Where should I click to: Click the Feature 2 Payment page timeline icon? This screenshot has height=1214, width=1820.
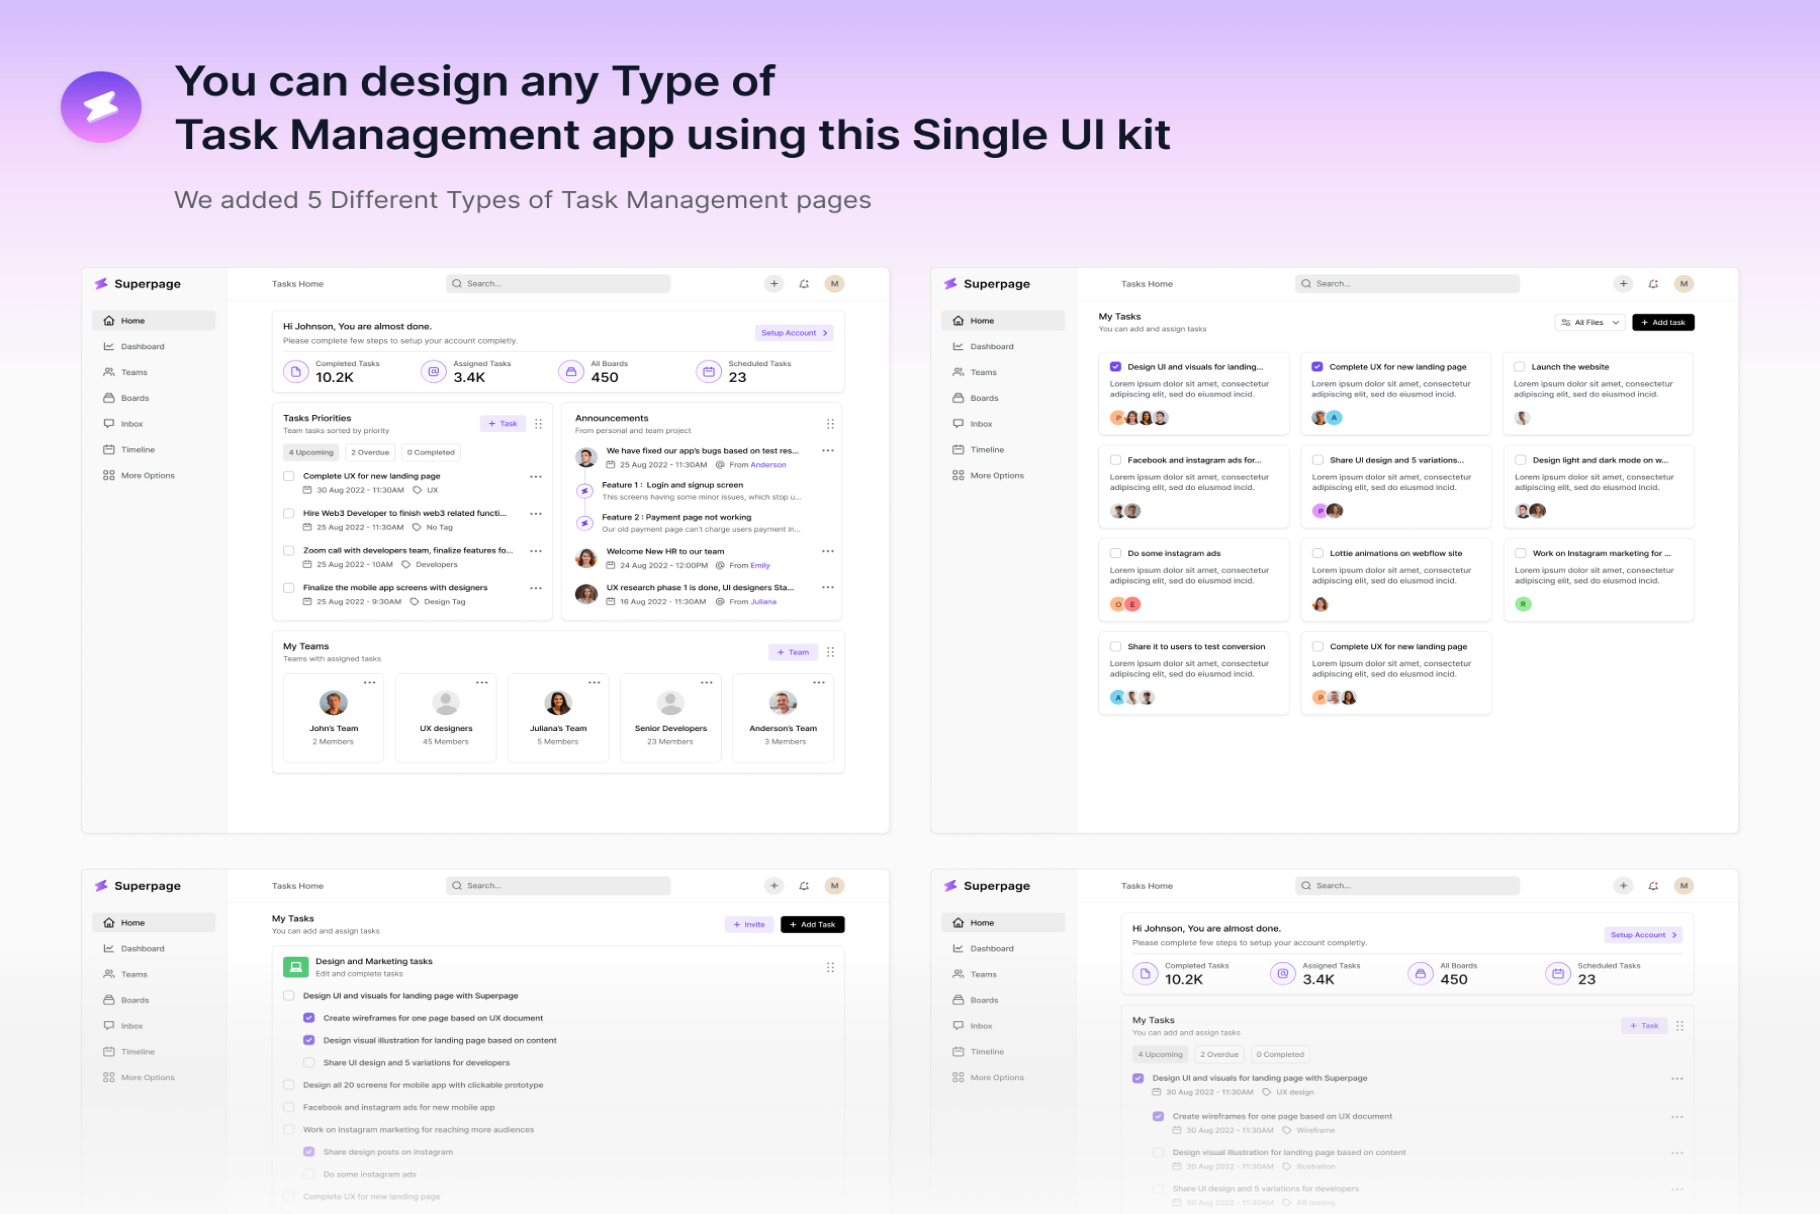[x=585, y=523]
